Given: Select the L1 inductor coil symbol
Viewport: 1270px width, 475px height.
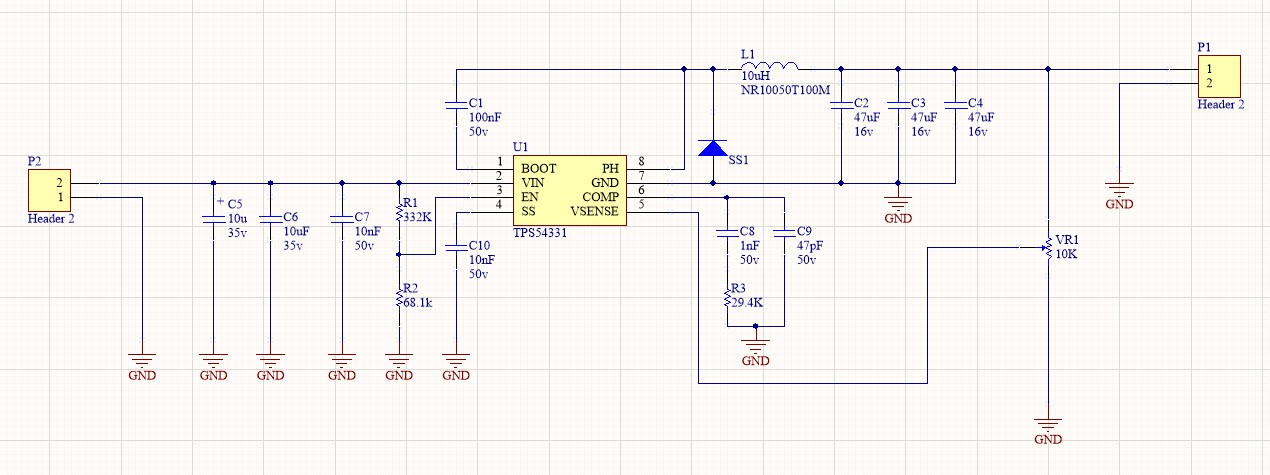Looking at the screenshot, I should pyautogui.click(x=769, y=67).
